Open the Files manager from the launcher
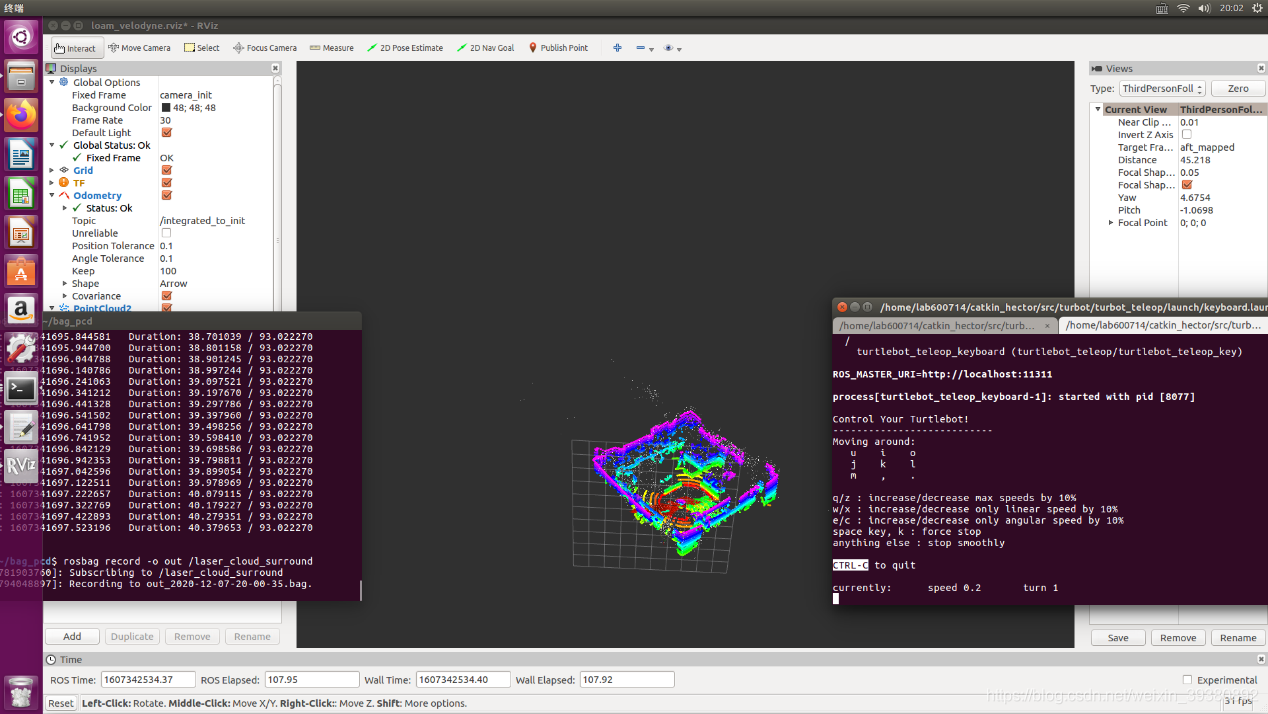This screenshot has width=1268, height=714. (x=20, y=76)
